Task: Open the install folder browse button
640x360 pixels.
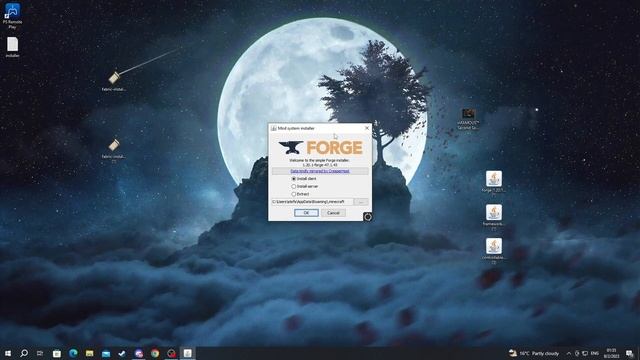Action: click(361, 202)
